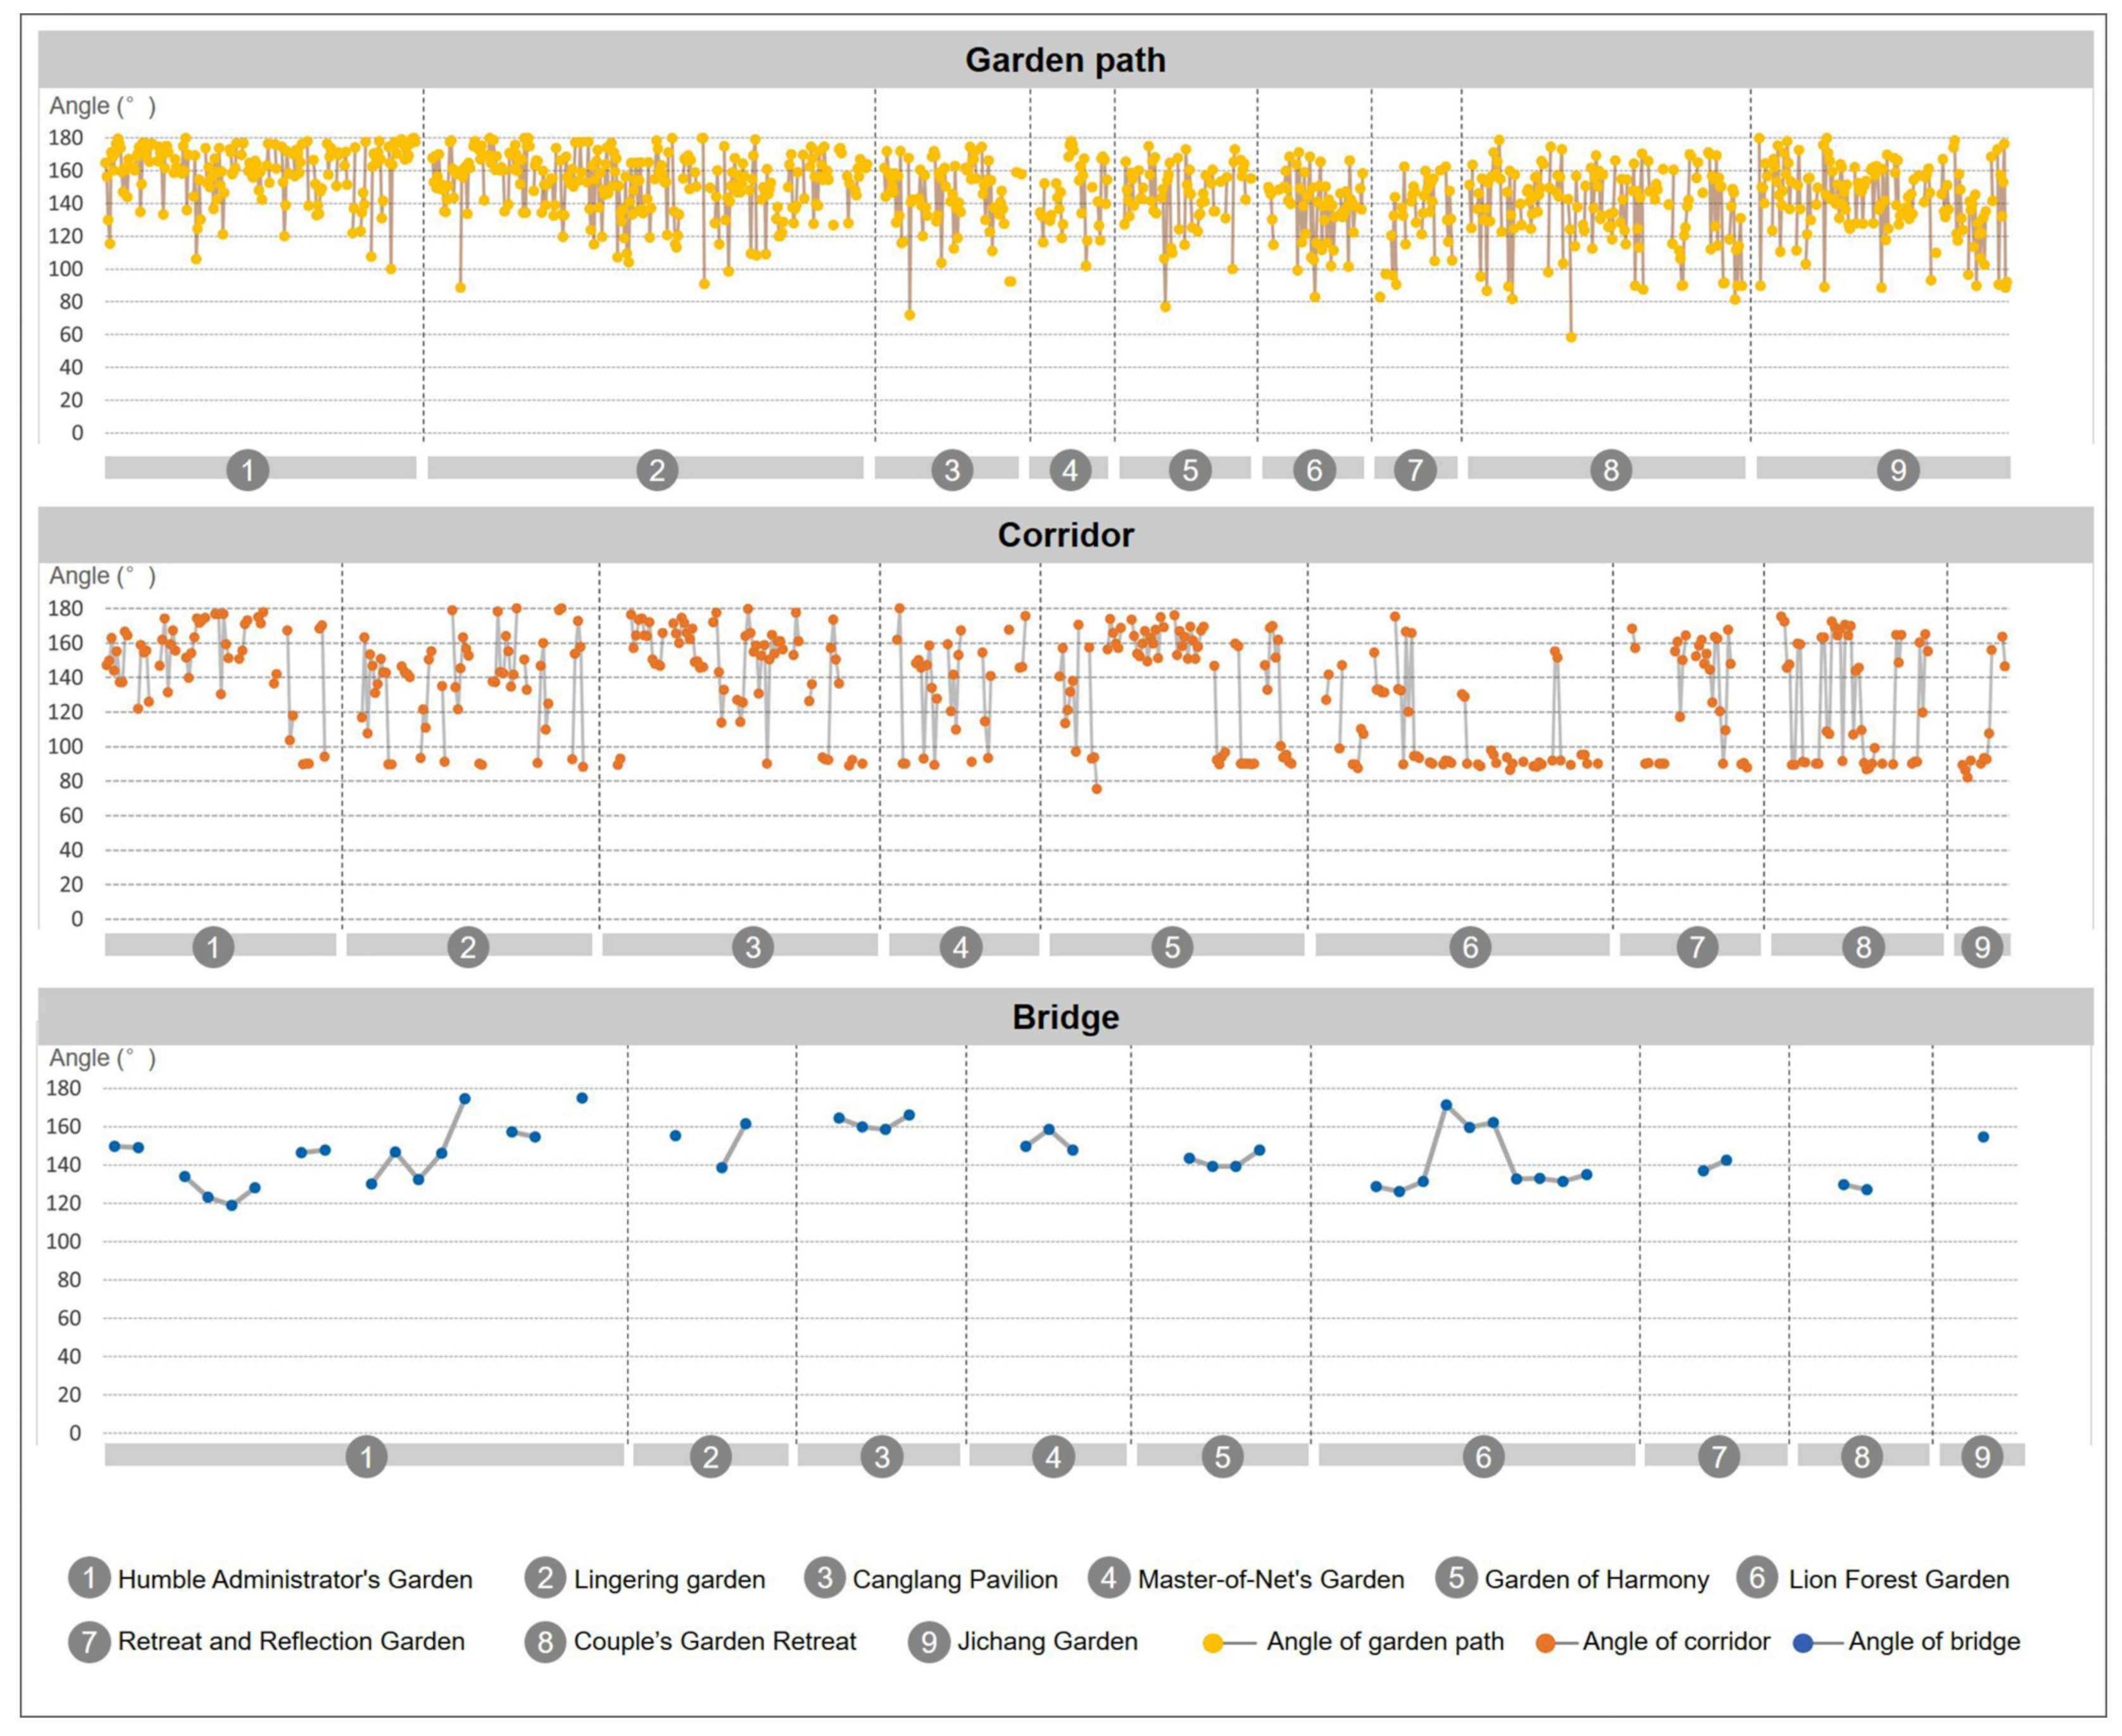
Task: Click circle 8 beside Couple's Garden Retreat
Action: click(x=545, y=1642)
